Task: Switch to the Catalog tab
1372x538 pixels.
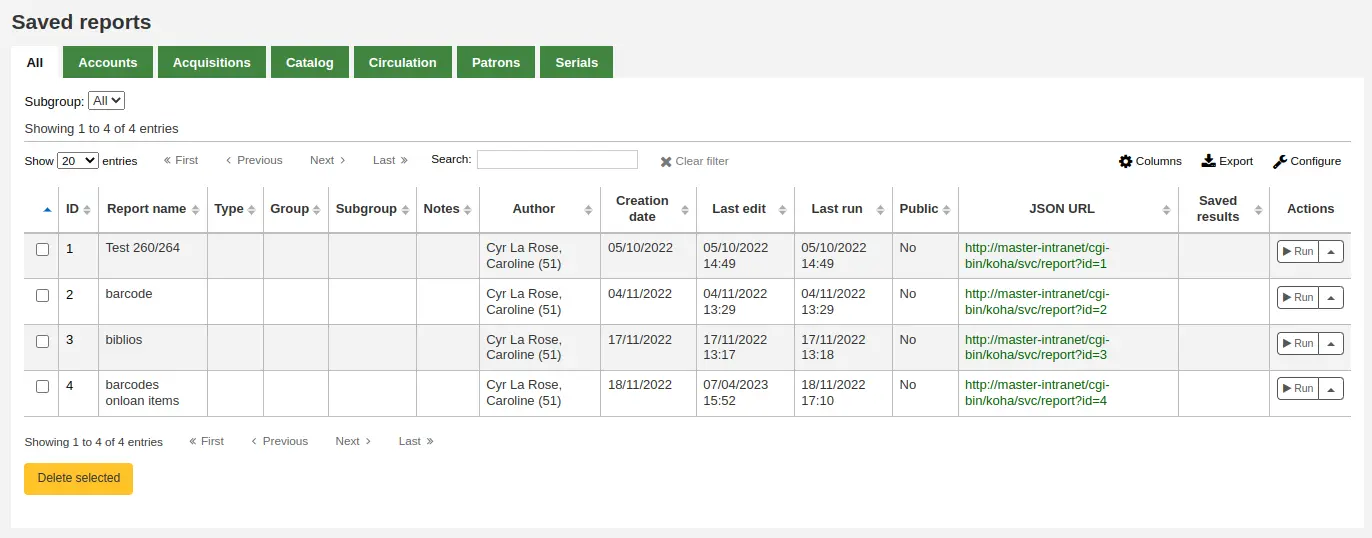Action: click(x=310, y=62)
